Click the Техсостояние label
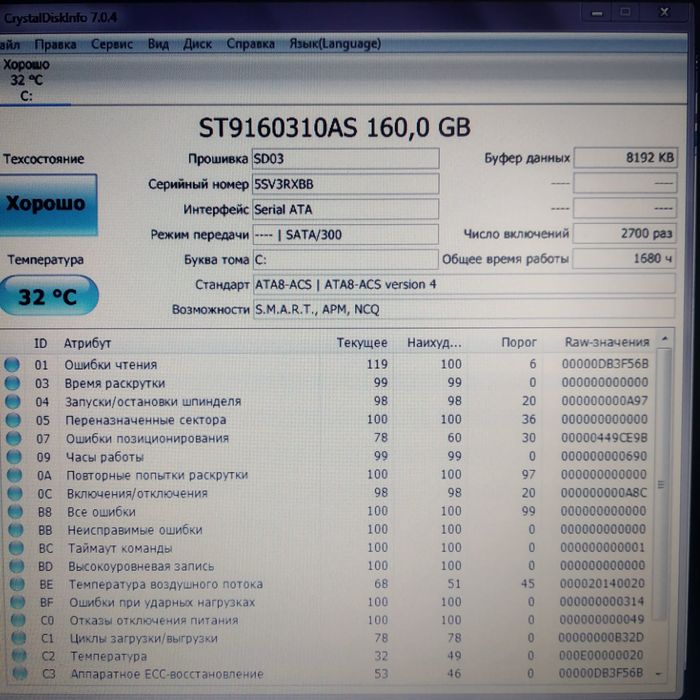700x700 pixels. coord(44,159)
